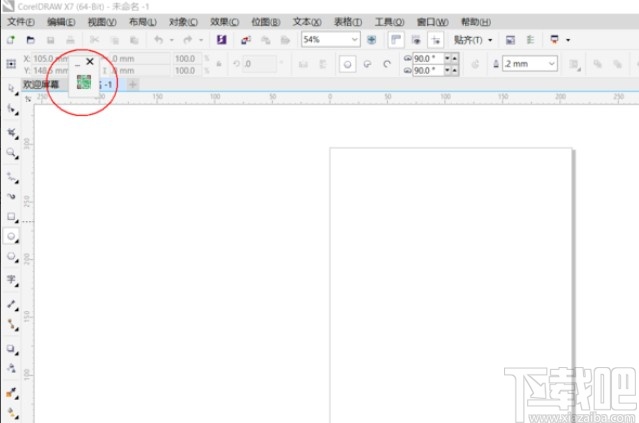
Task: Select the Shape tool in the toolbox
Action: pyautogui.click(x=11, y=109)
